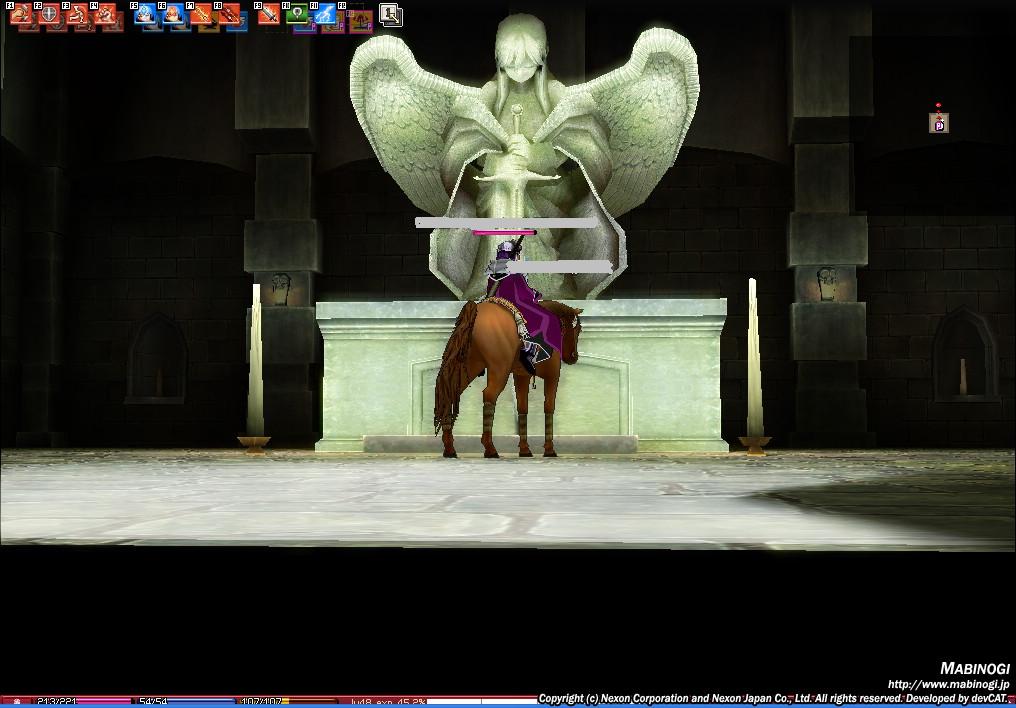
Task: Use the F8 red skill hotkey
Action: 229,13
